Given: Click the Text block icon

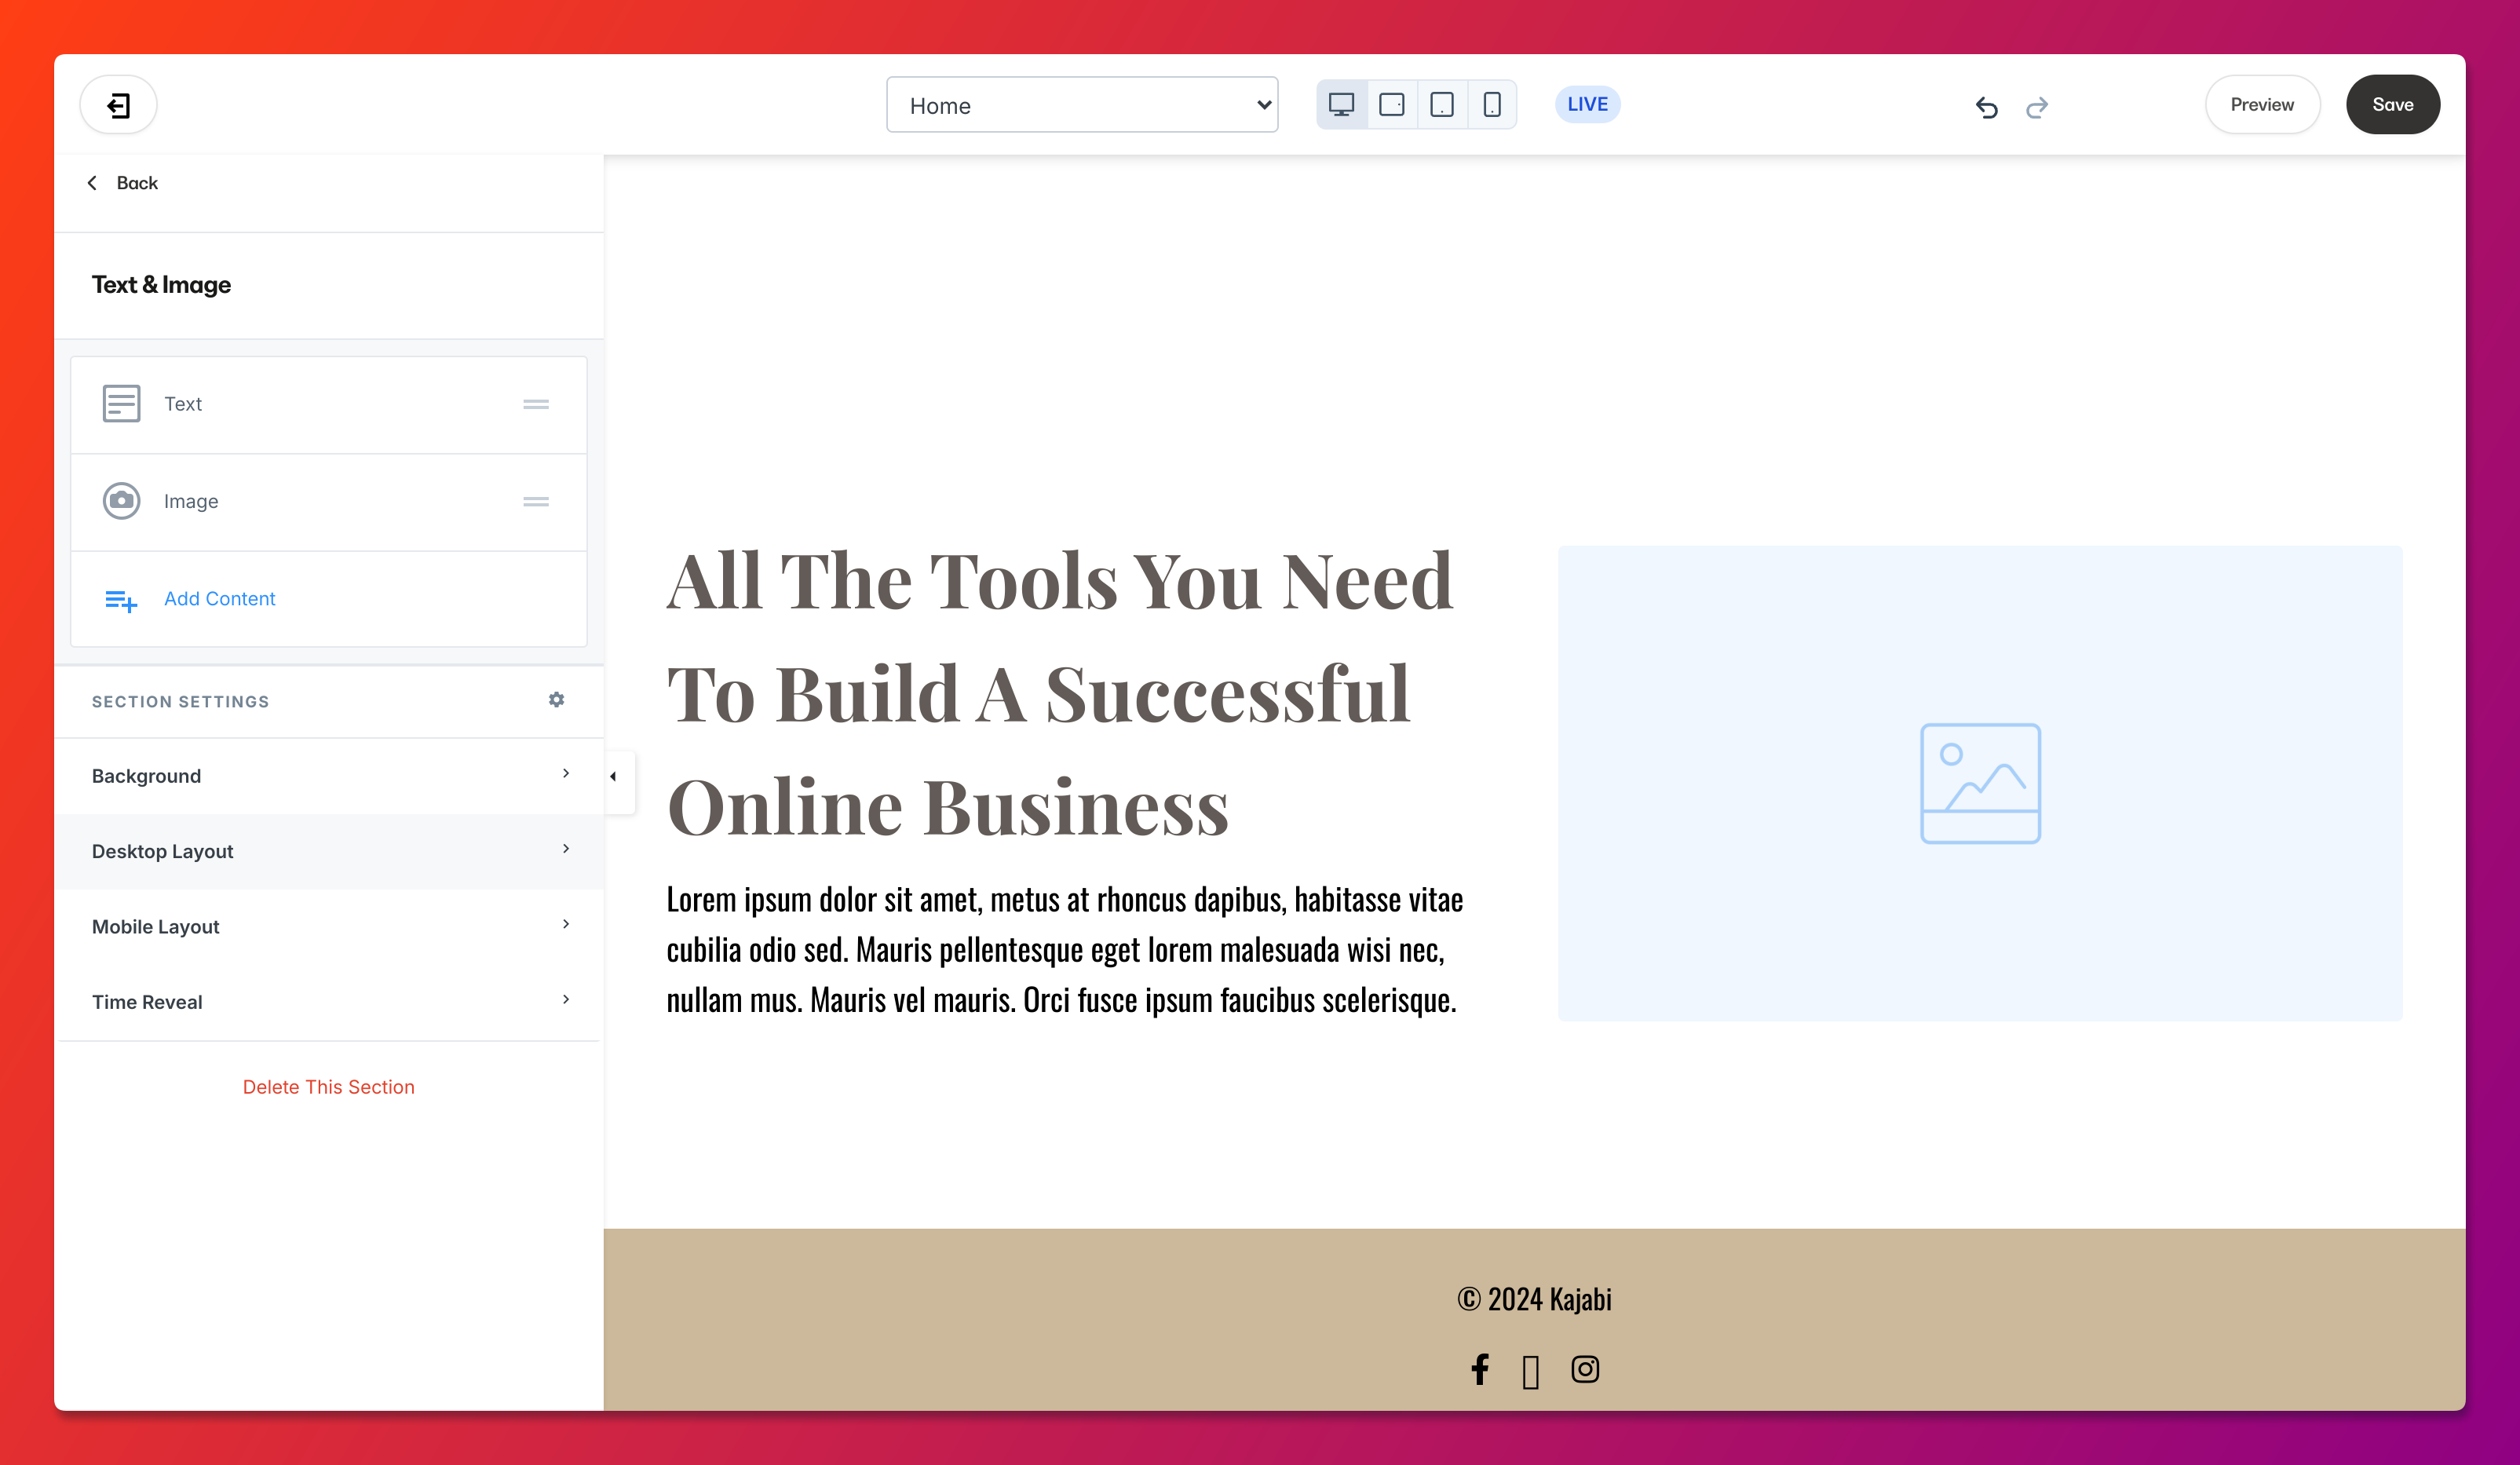Looking at the screenshot, I should 121,404.
